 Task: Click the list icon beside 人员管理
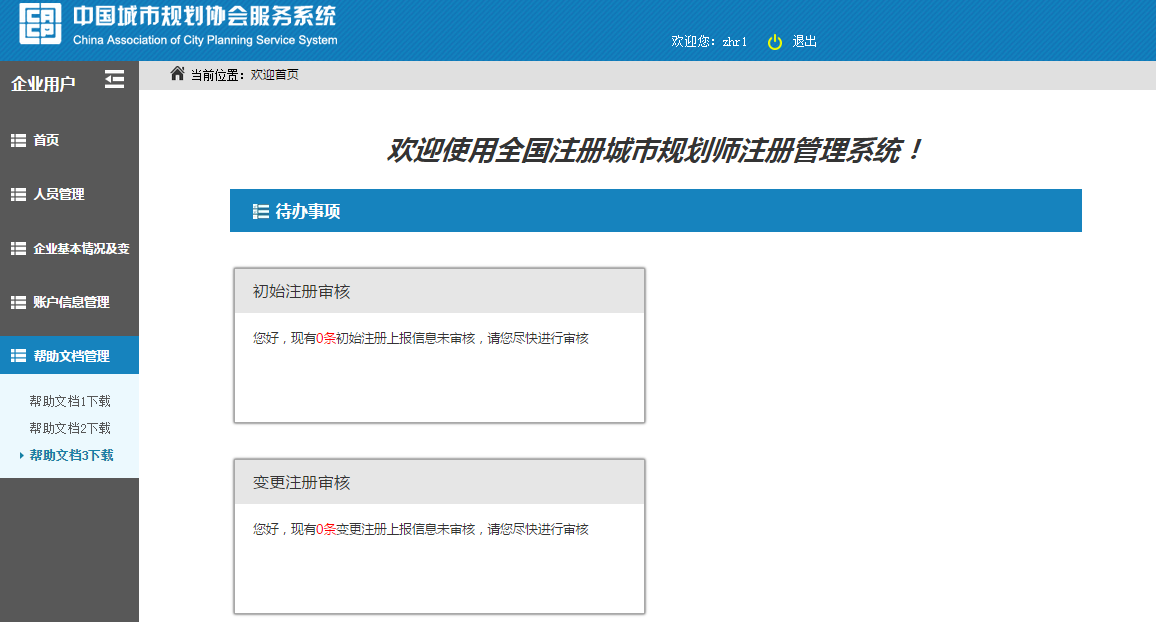pos(18,195)
